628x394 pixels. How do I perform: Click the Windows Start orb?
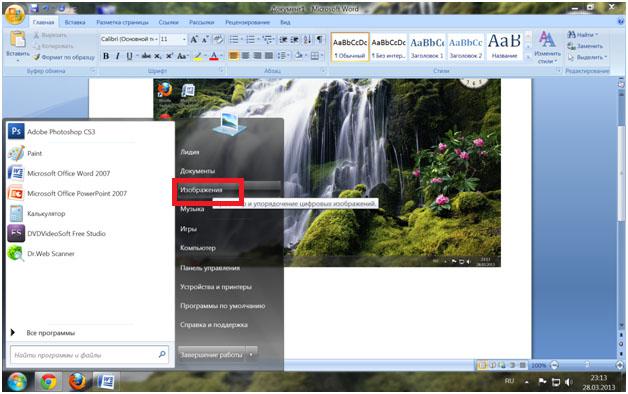click(x=17, y=382)
